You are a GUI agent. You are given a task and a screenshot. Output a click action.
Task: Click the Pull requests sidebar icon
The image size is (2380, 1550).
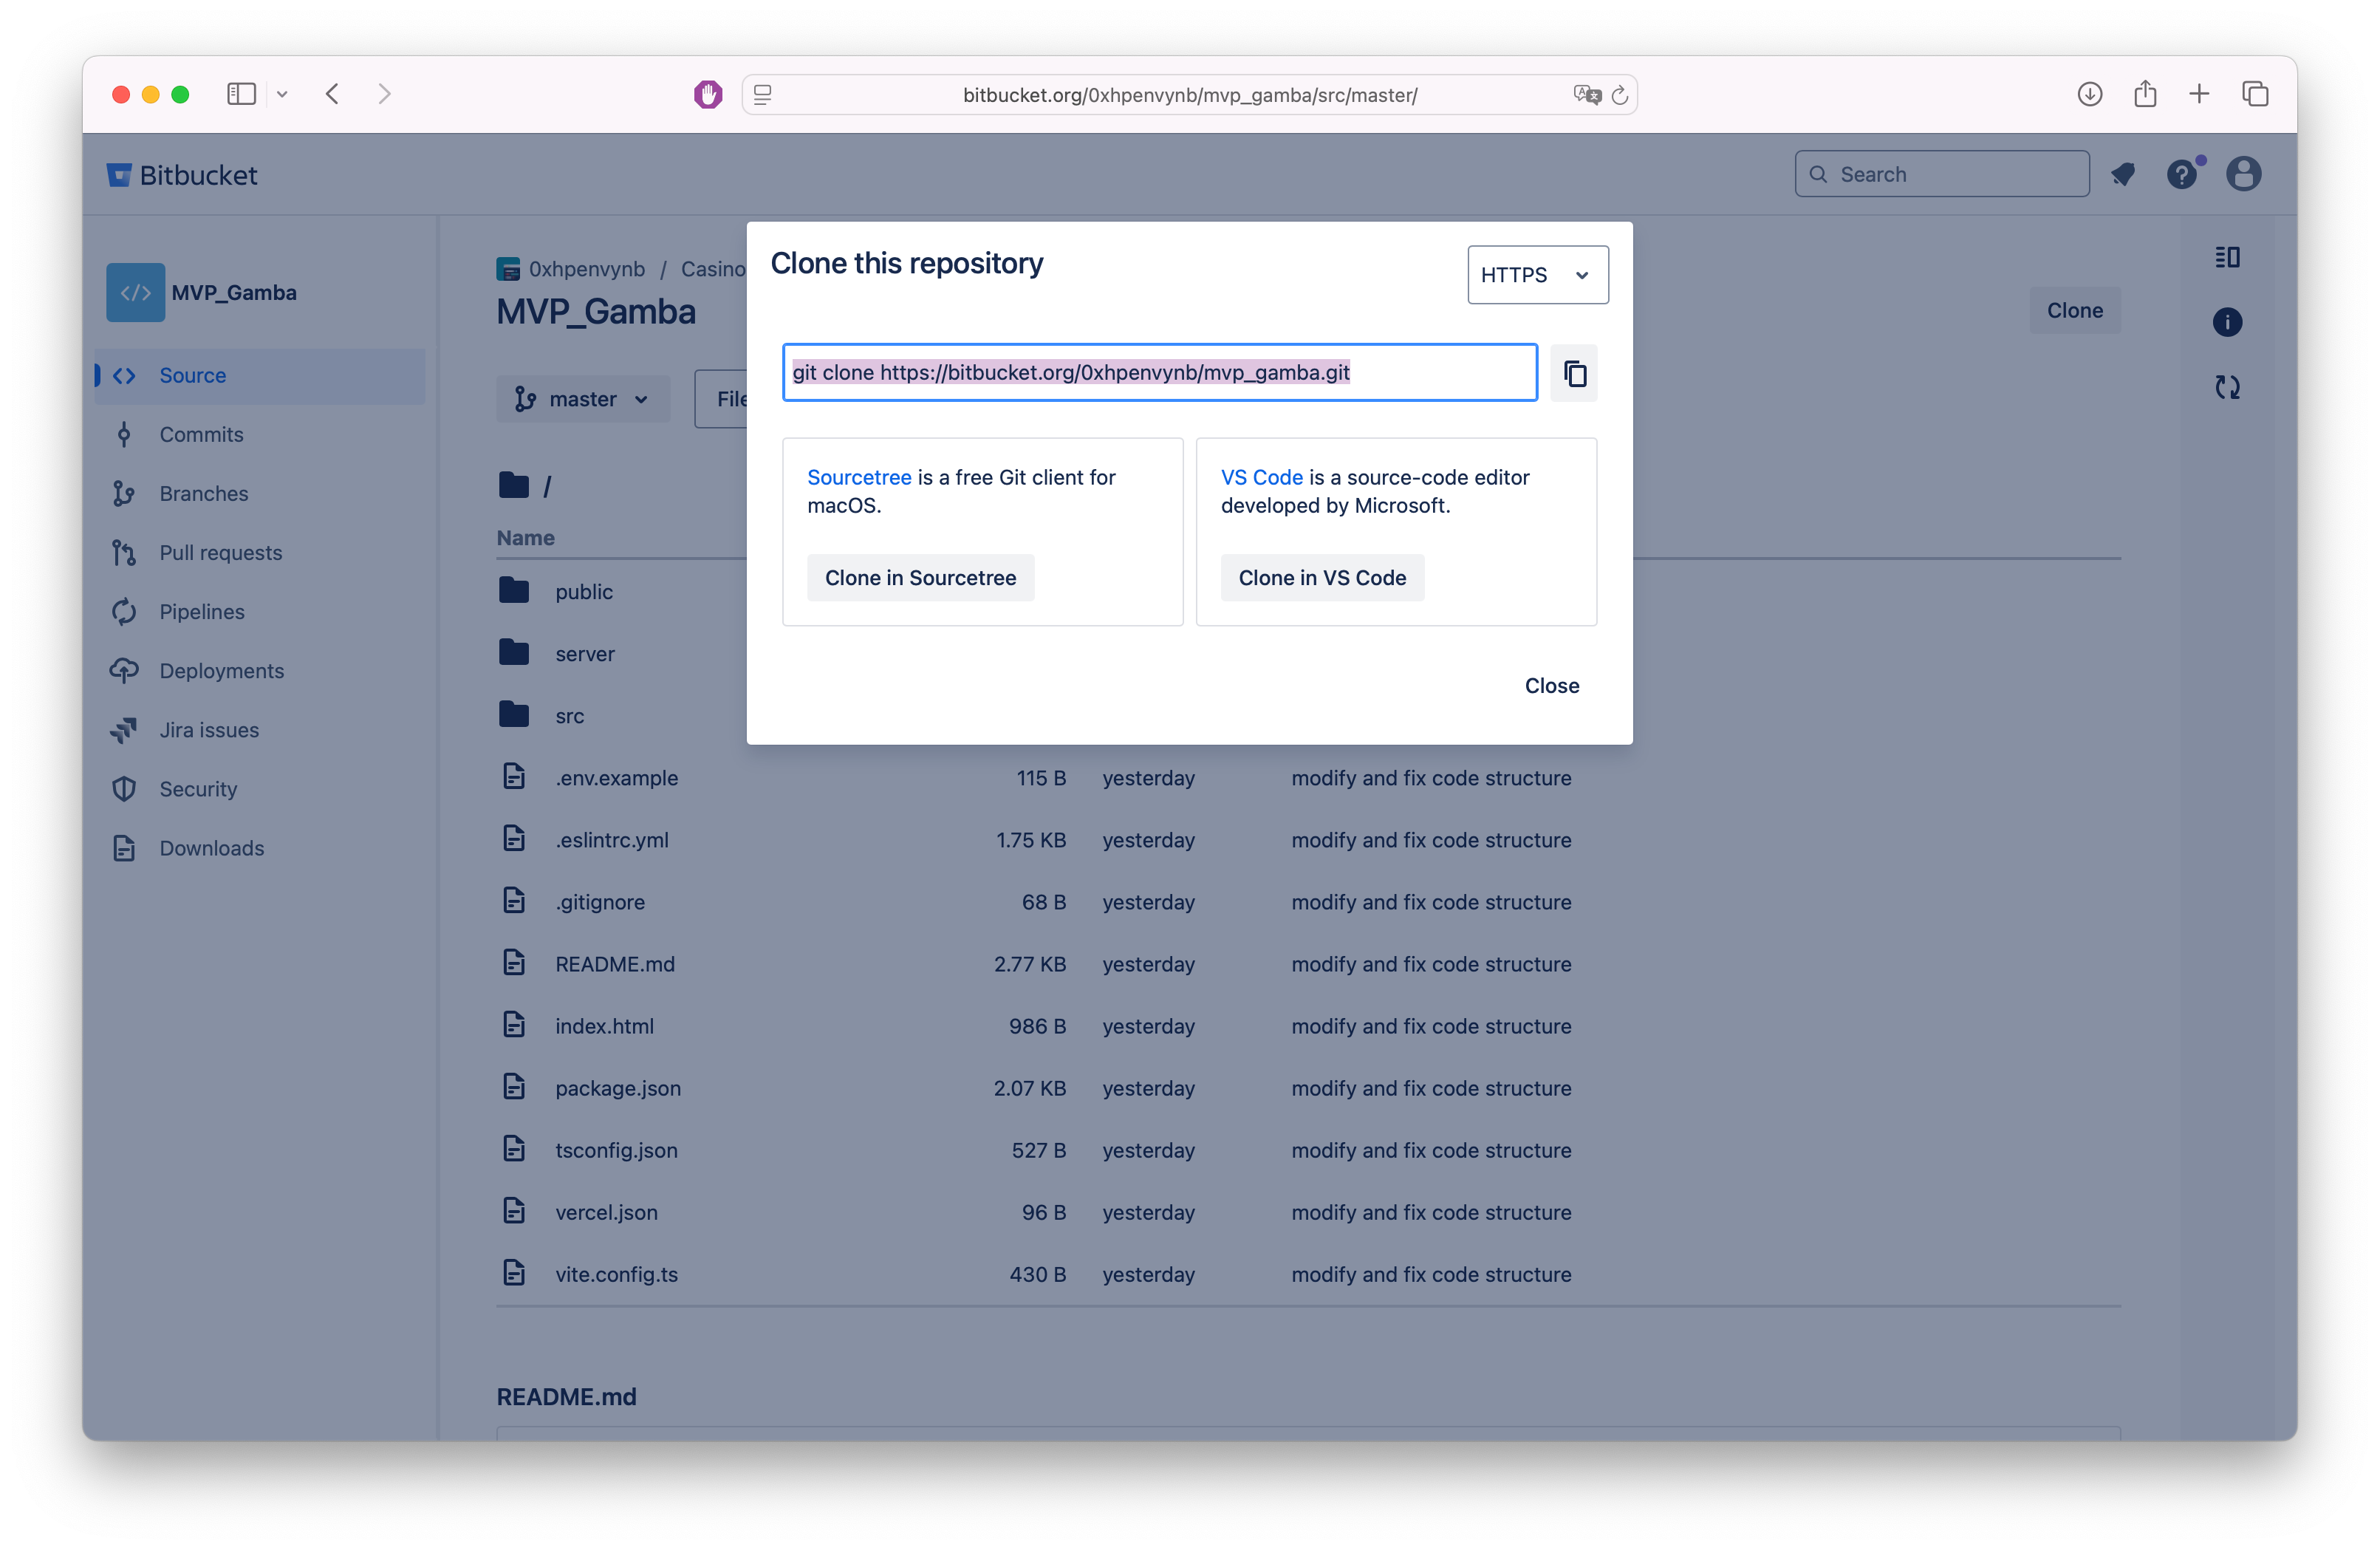coord(124,553)
